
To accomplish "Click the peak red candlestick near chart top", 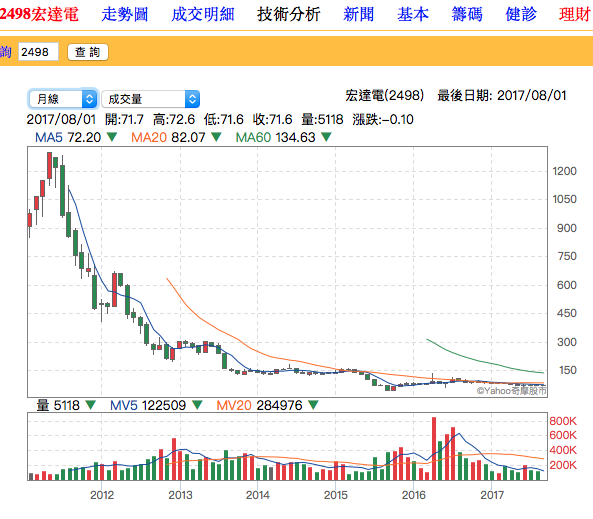I will (49, 165).
